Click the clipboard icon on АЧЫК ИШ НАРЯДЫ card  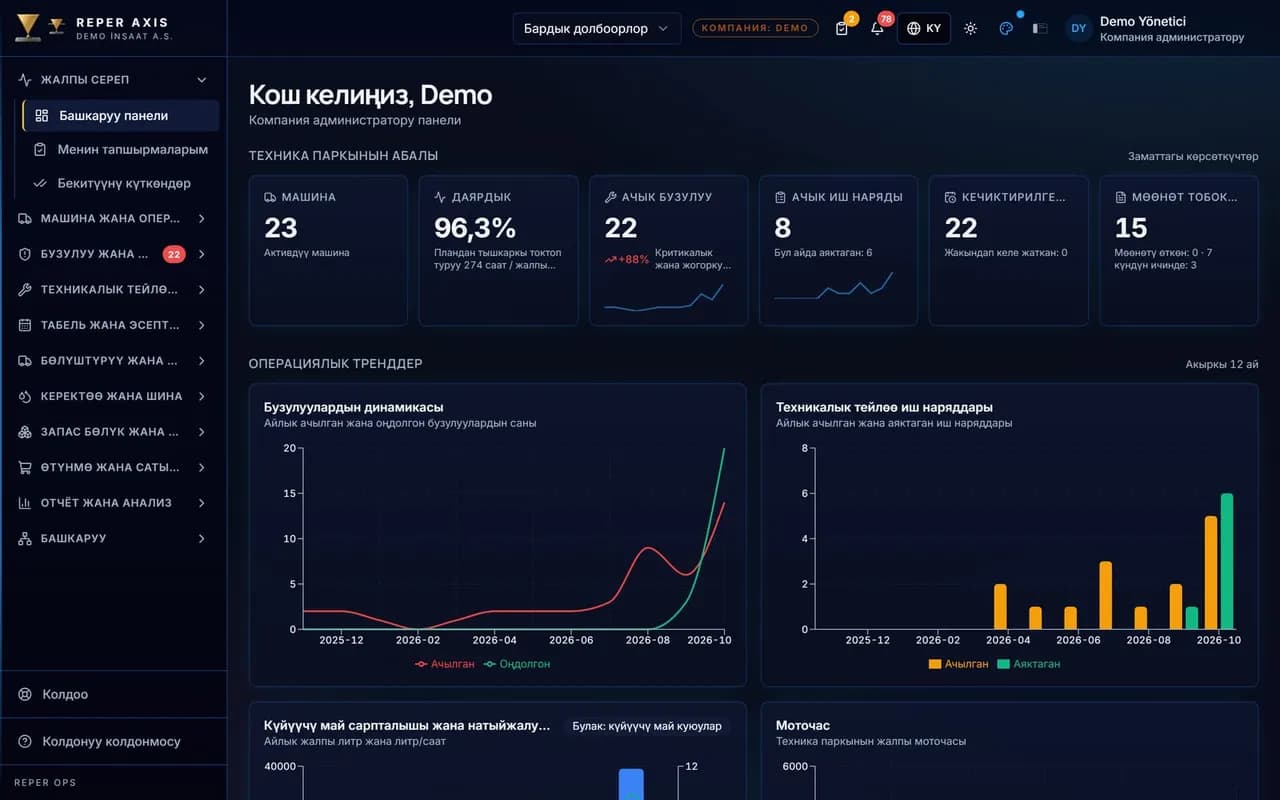tap(780, 197)
